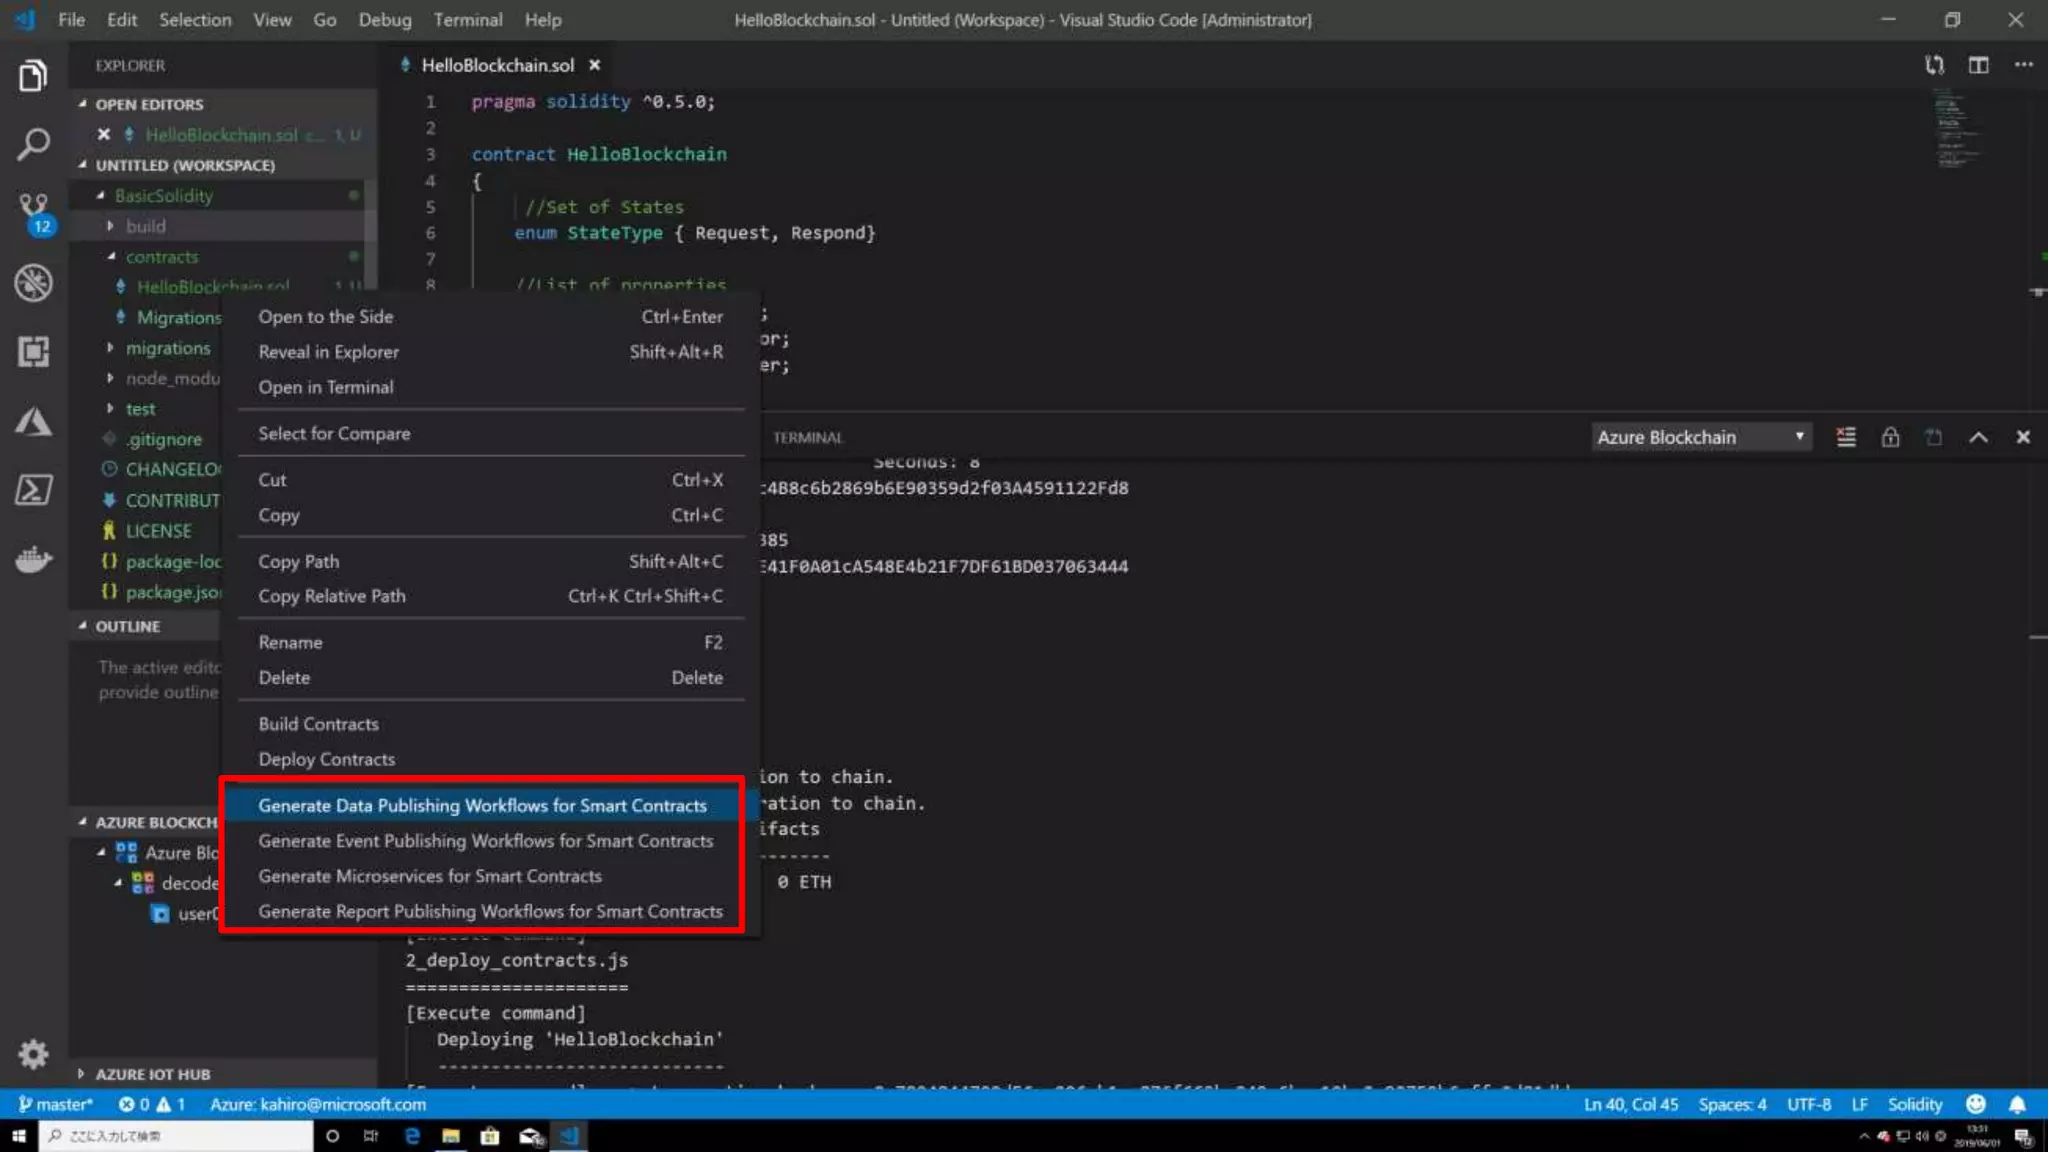Screen dimensions: 2048x1152
Task: Expand the AZURE IOT HUB section
Action: point(152,1074)
